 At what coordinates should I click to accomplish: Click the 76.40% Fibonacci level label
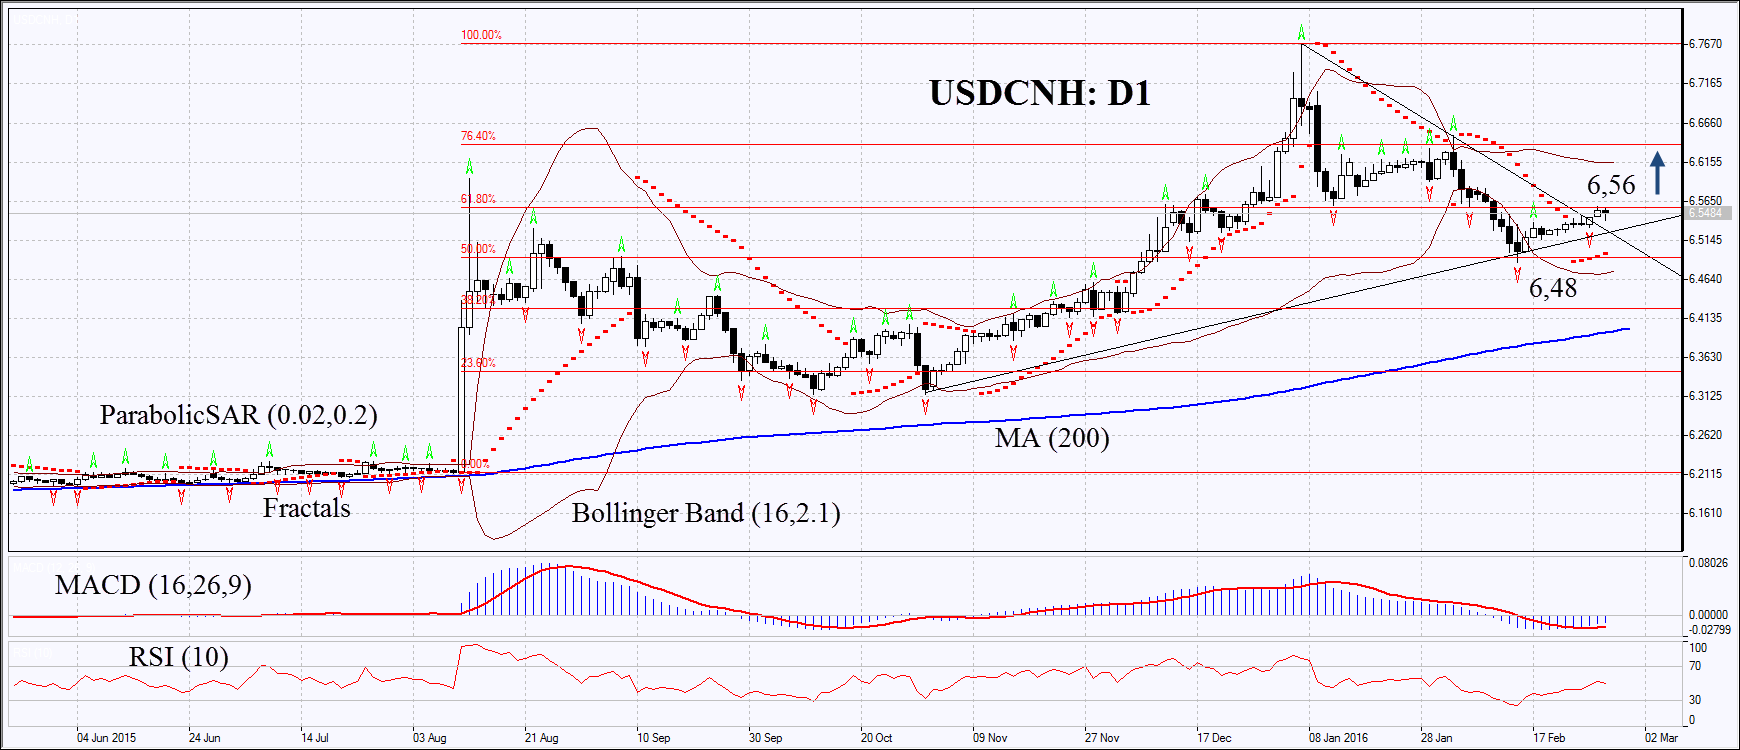click(x=478, y=136)
